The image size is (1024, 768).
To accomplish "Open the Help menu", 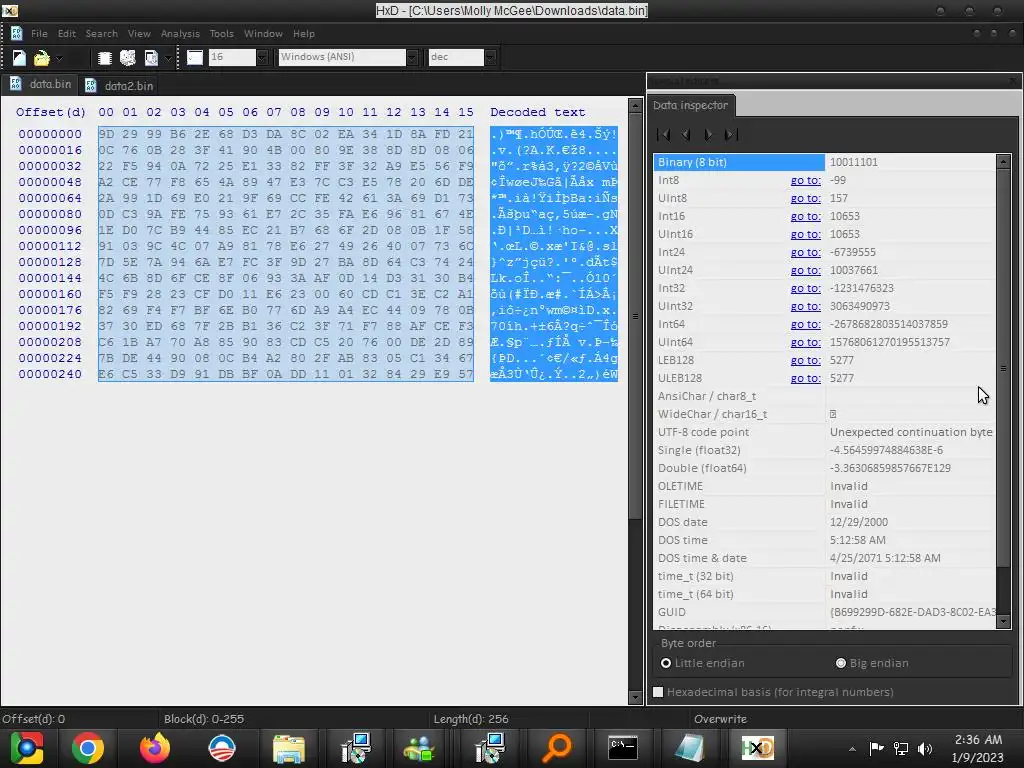I will click(x=304, y=33).
